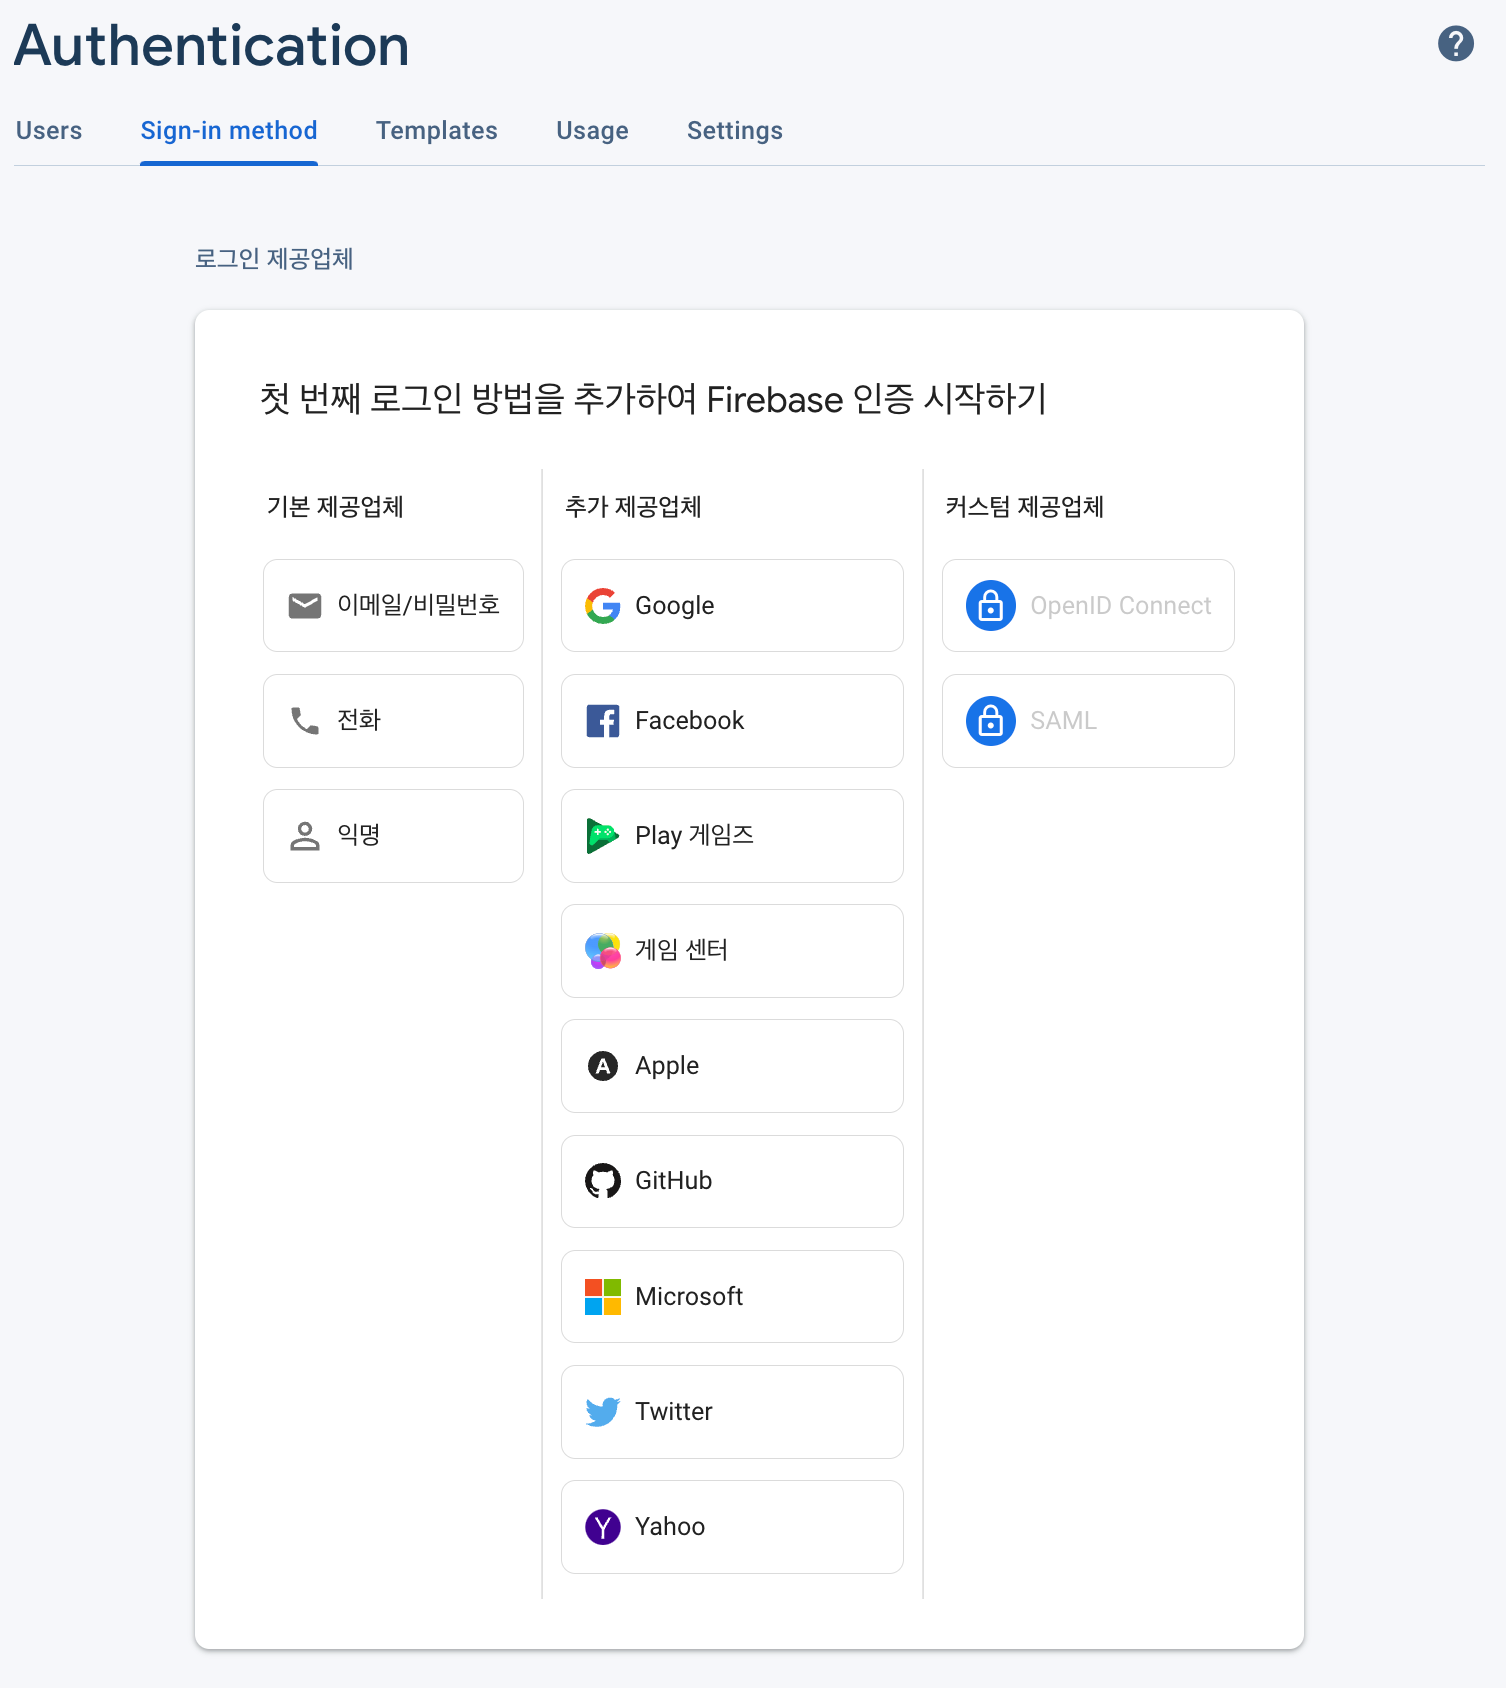This screenshot has width=1506, height=1688.
Task: Click the Authentication page title
Action: [212, 46]
